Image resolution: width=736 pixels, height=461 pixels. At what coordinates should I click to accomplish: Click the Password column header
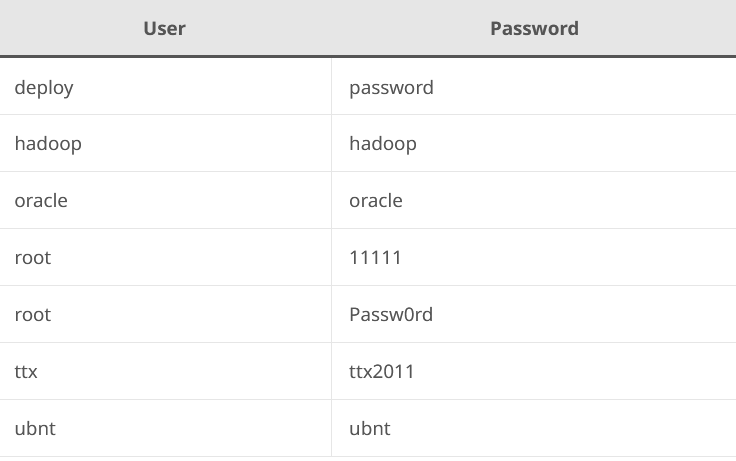(x=534, y=28)
